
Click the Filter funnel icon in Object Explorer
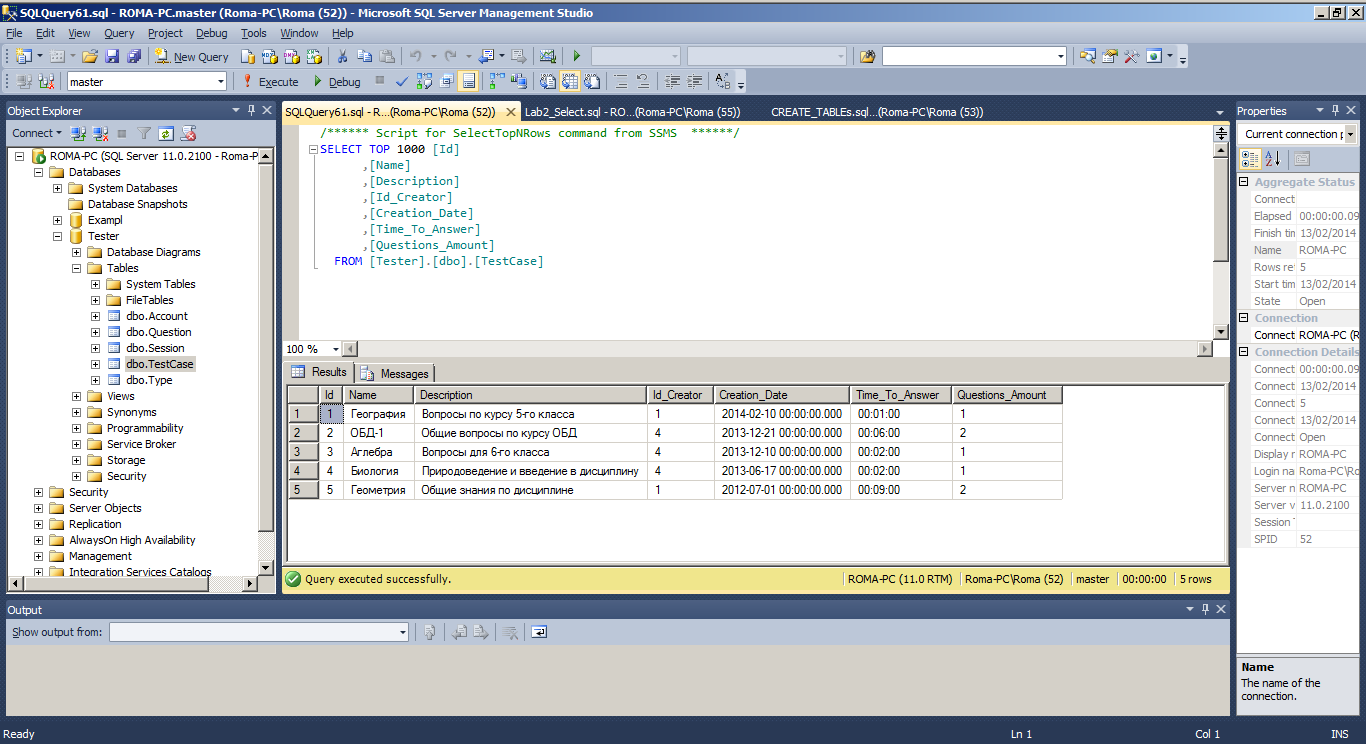(144, 133)
